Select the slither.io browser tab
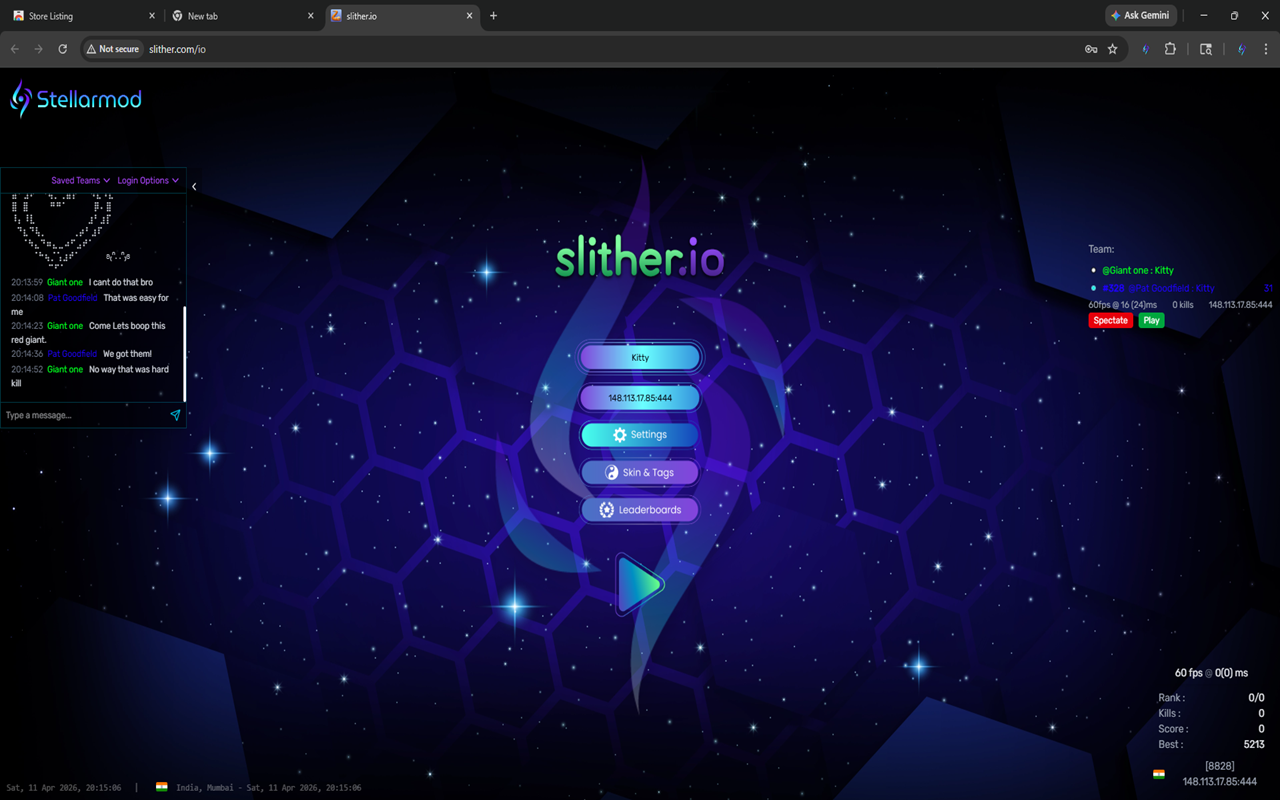 (402, 16)
